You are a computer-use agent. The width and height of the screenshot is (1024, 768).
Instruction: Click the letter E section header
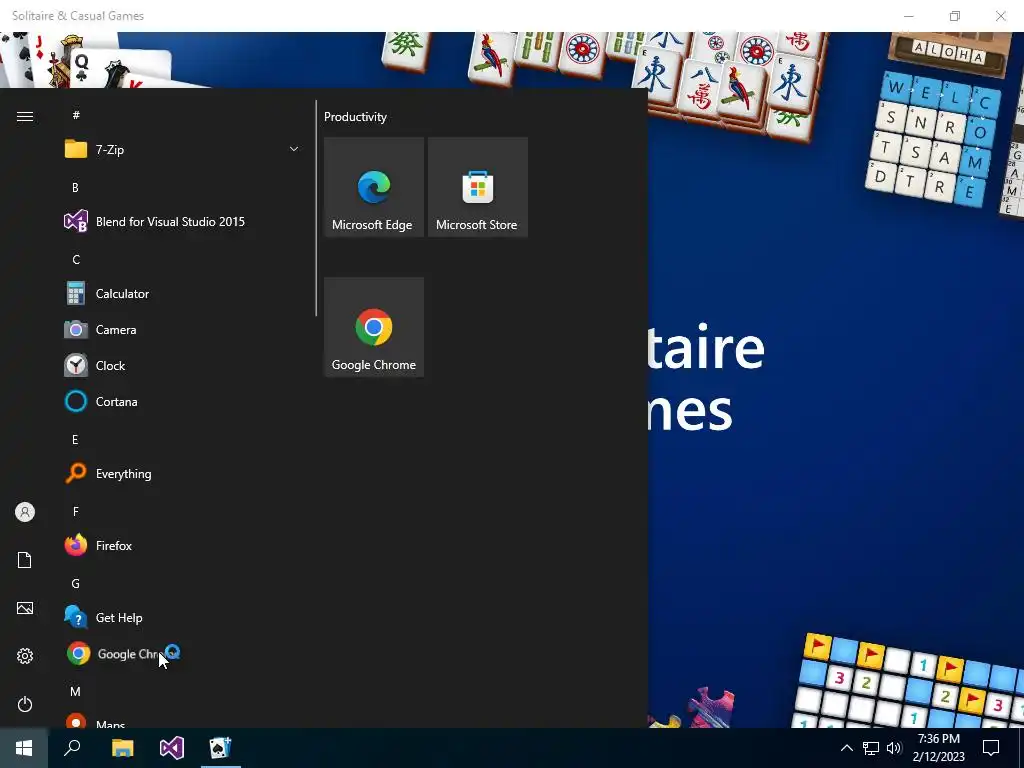pyautogui.click(x=75, y=440)
